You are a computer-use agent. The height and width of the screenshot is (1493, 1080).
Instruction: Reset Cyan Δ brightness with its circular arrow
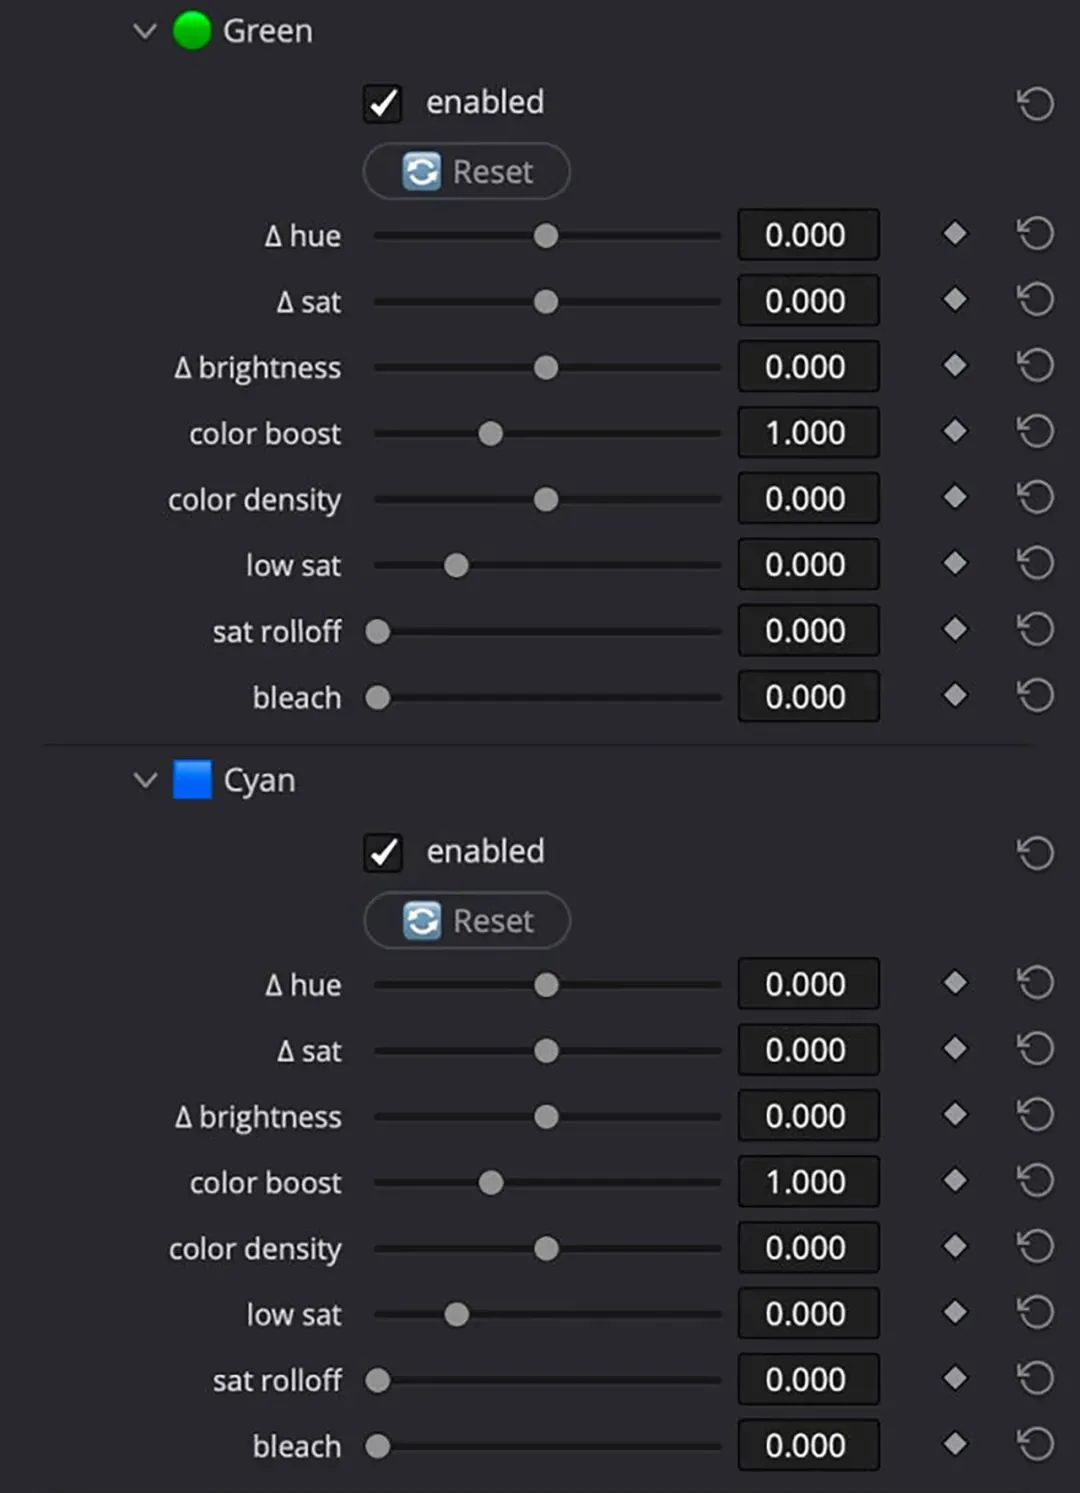[1035, 1115]
